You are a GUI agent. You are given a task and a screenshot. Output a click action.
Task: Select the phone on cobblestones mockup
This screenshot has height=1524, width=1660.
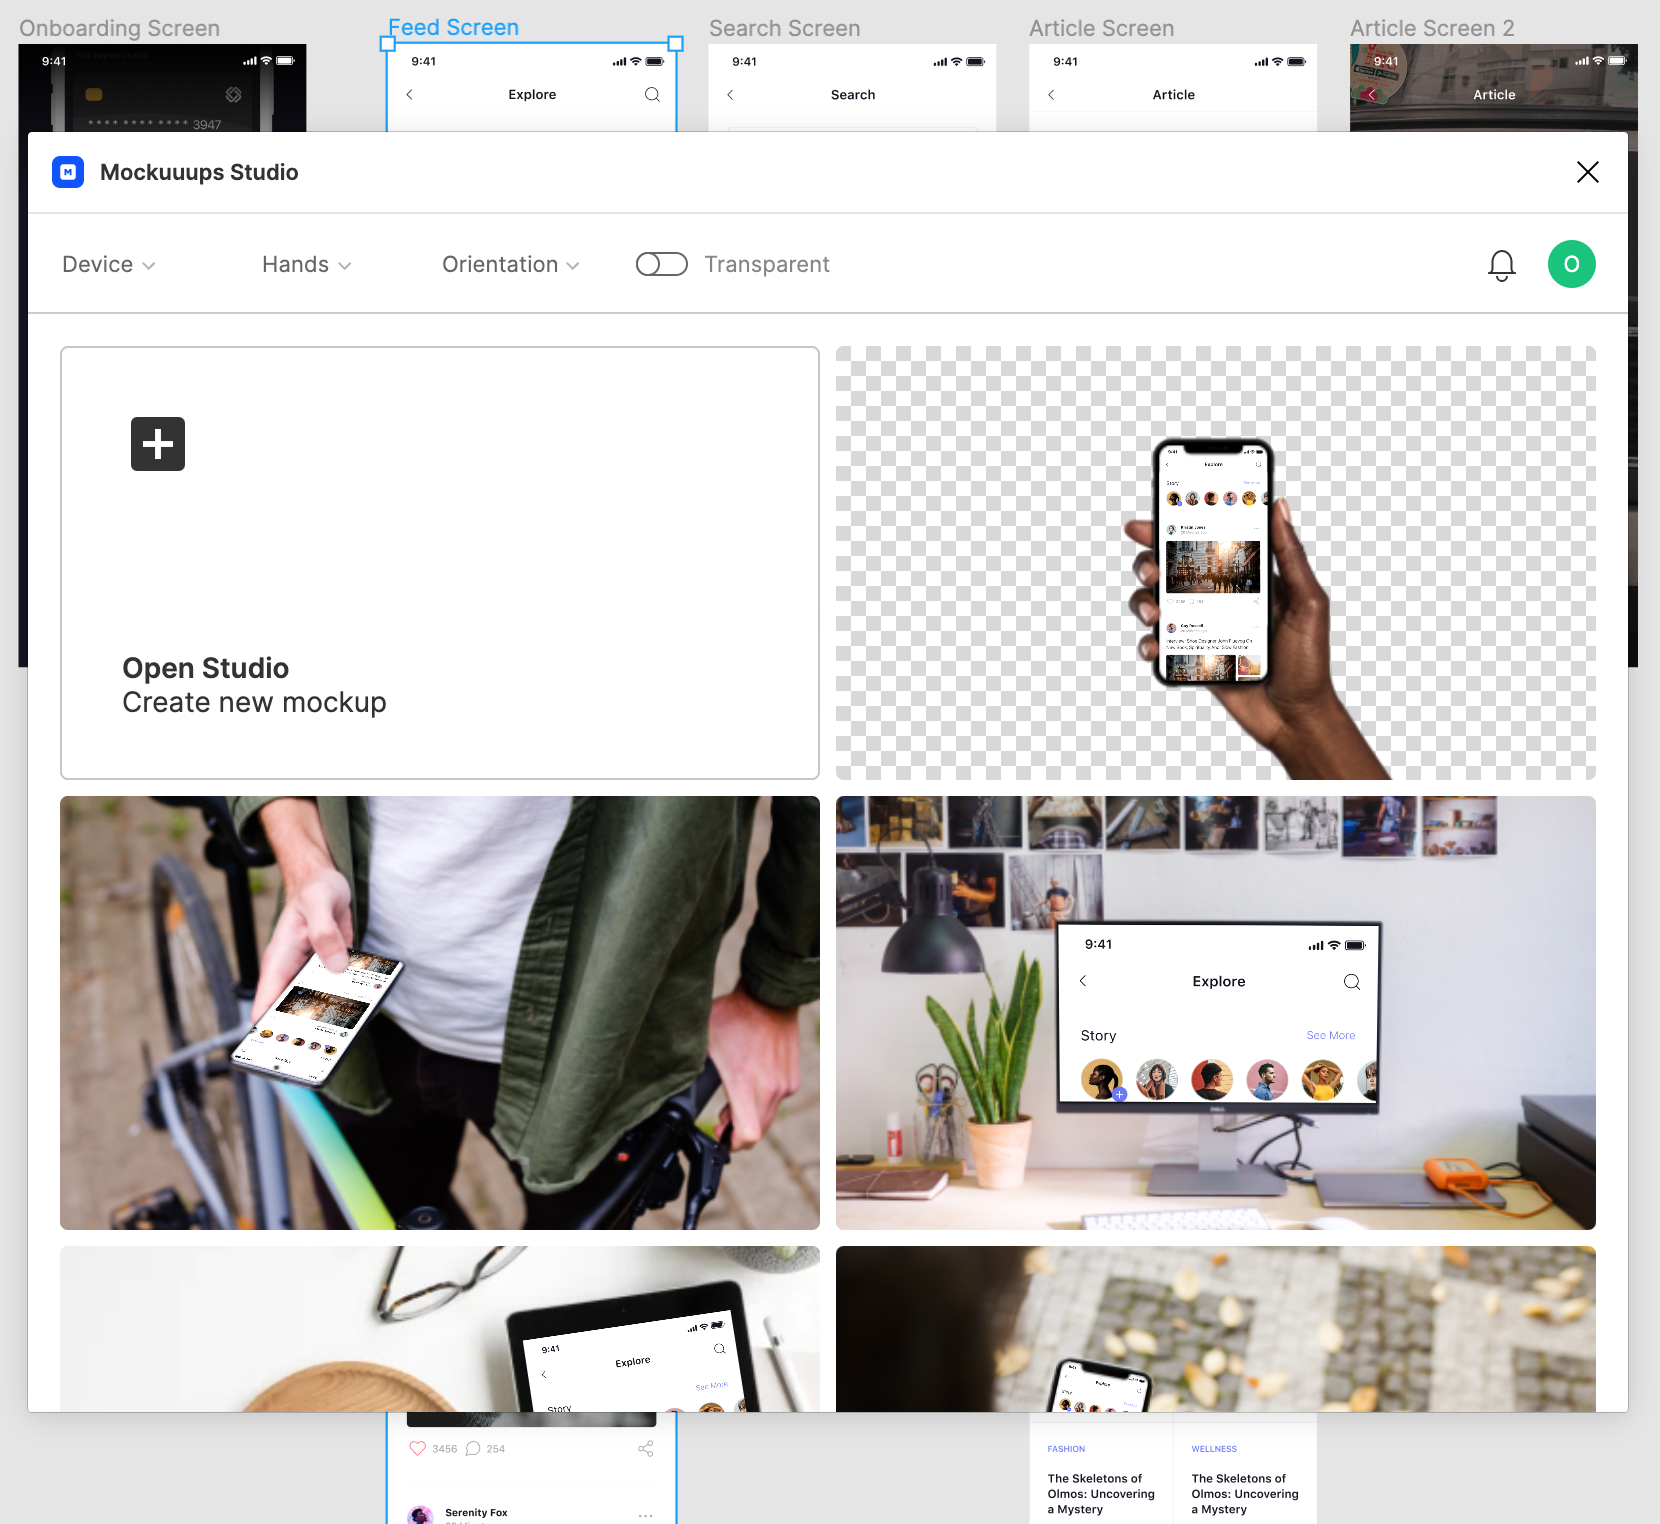(1216, 1329)
